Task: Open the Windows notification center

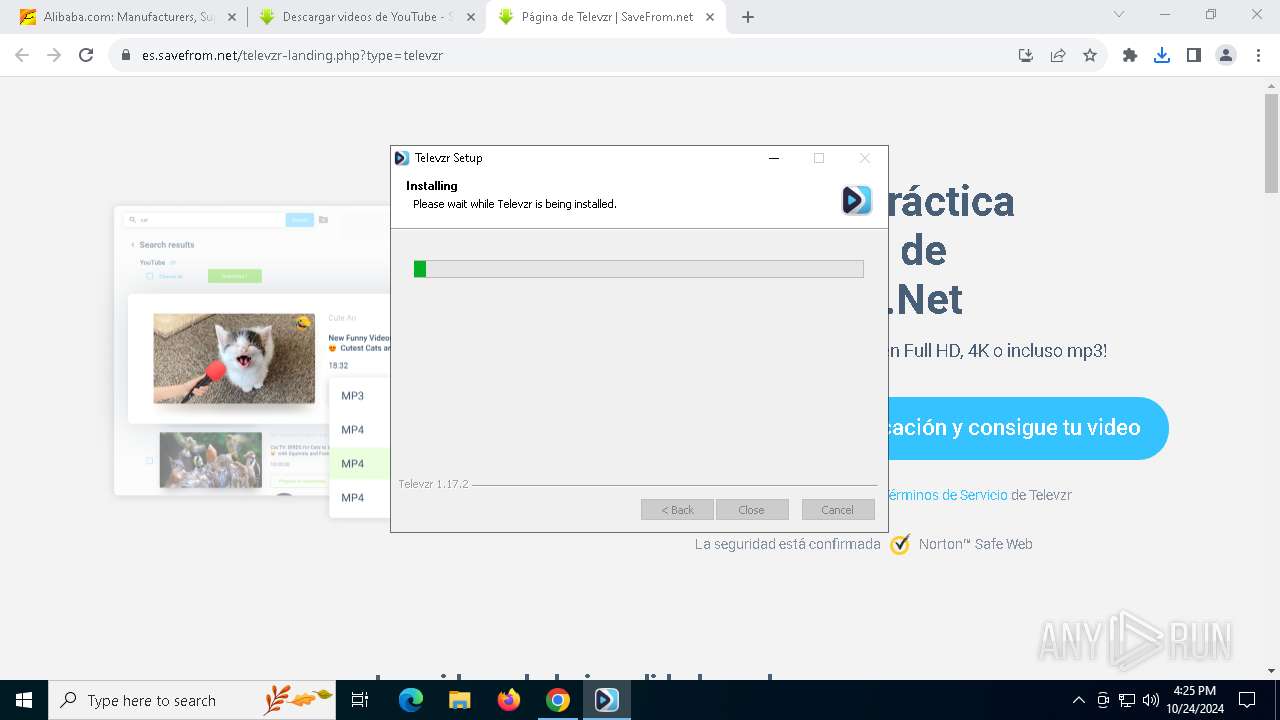Action: [1247, 700]
